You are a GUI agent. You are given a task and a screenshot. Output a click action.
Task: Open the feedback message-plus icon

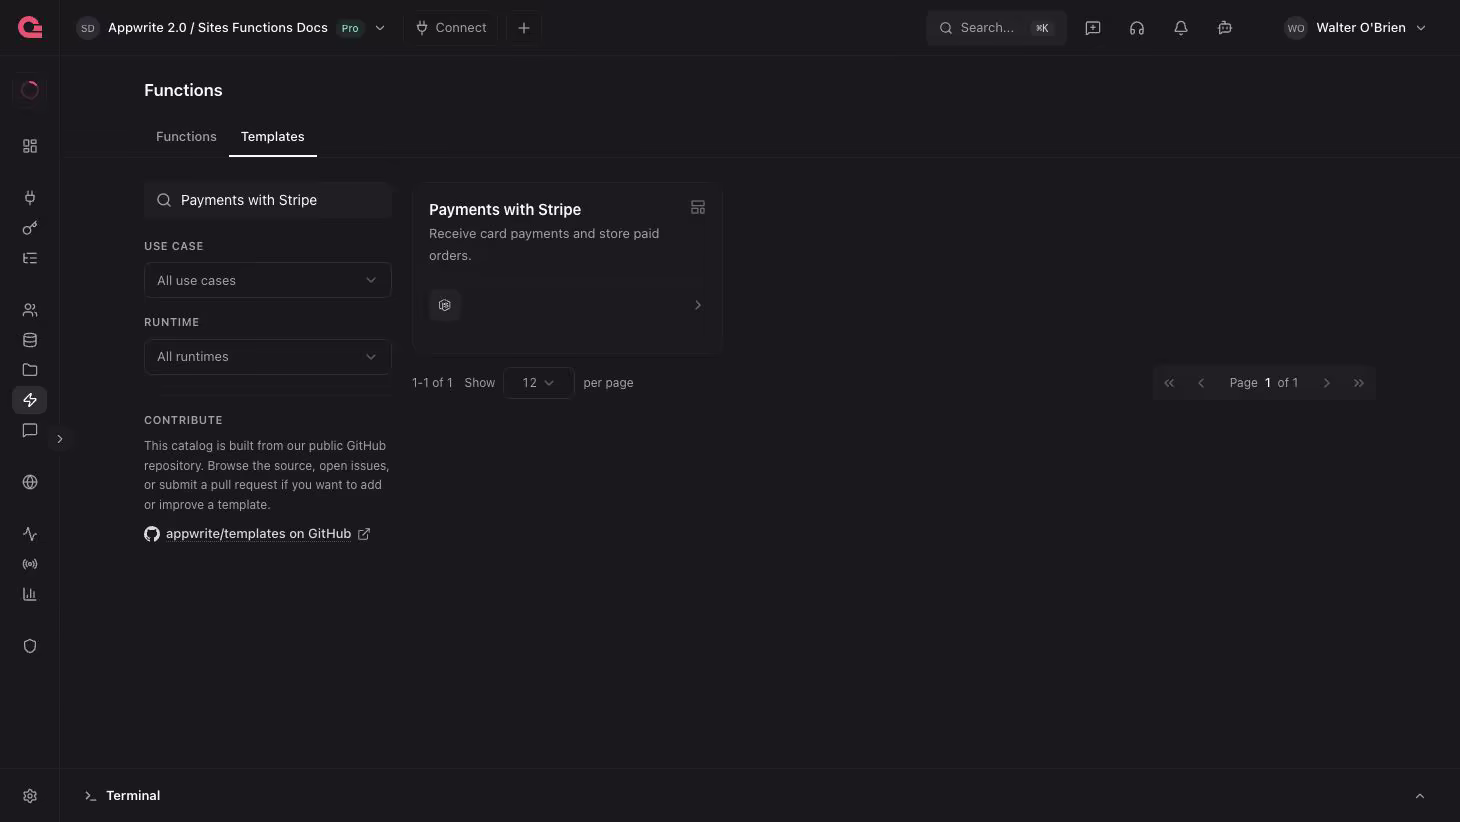(x=1093, y=28)
